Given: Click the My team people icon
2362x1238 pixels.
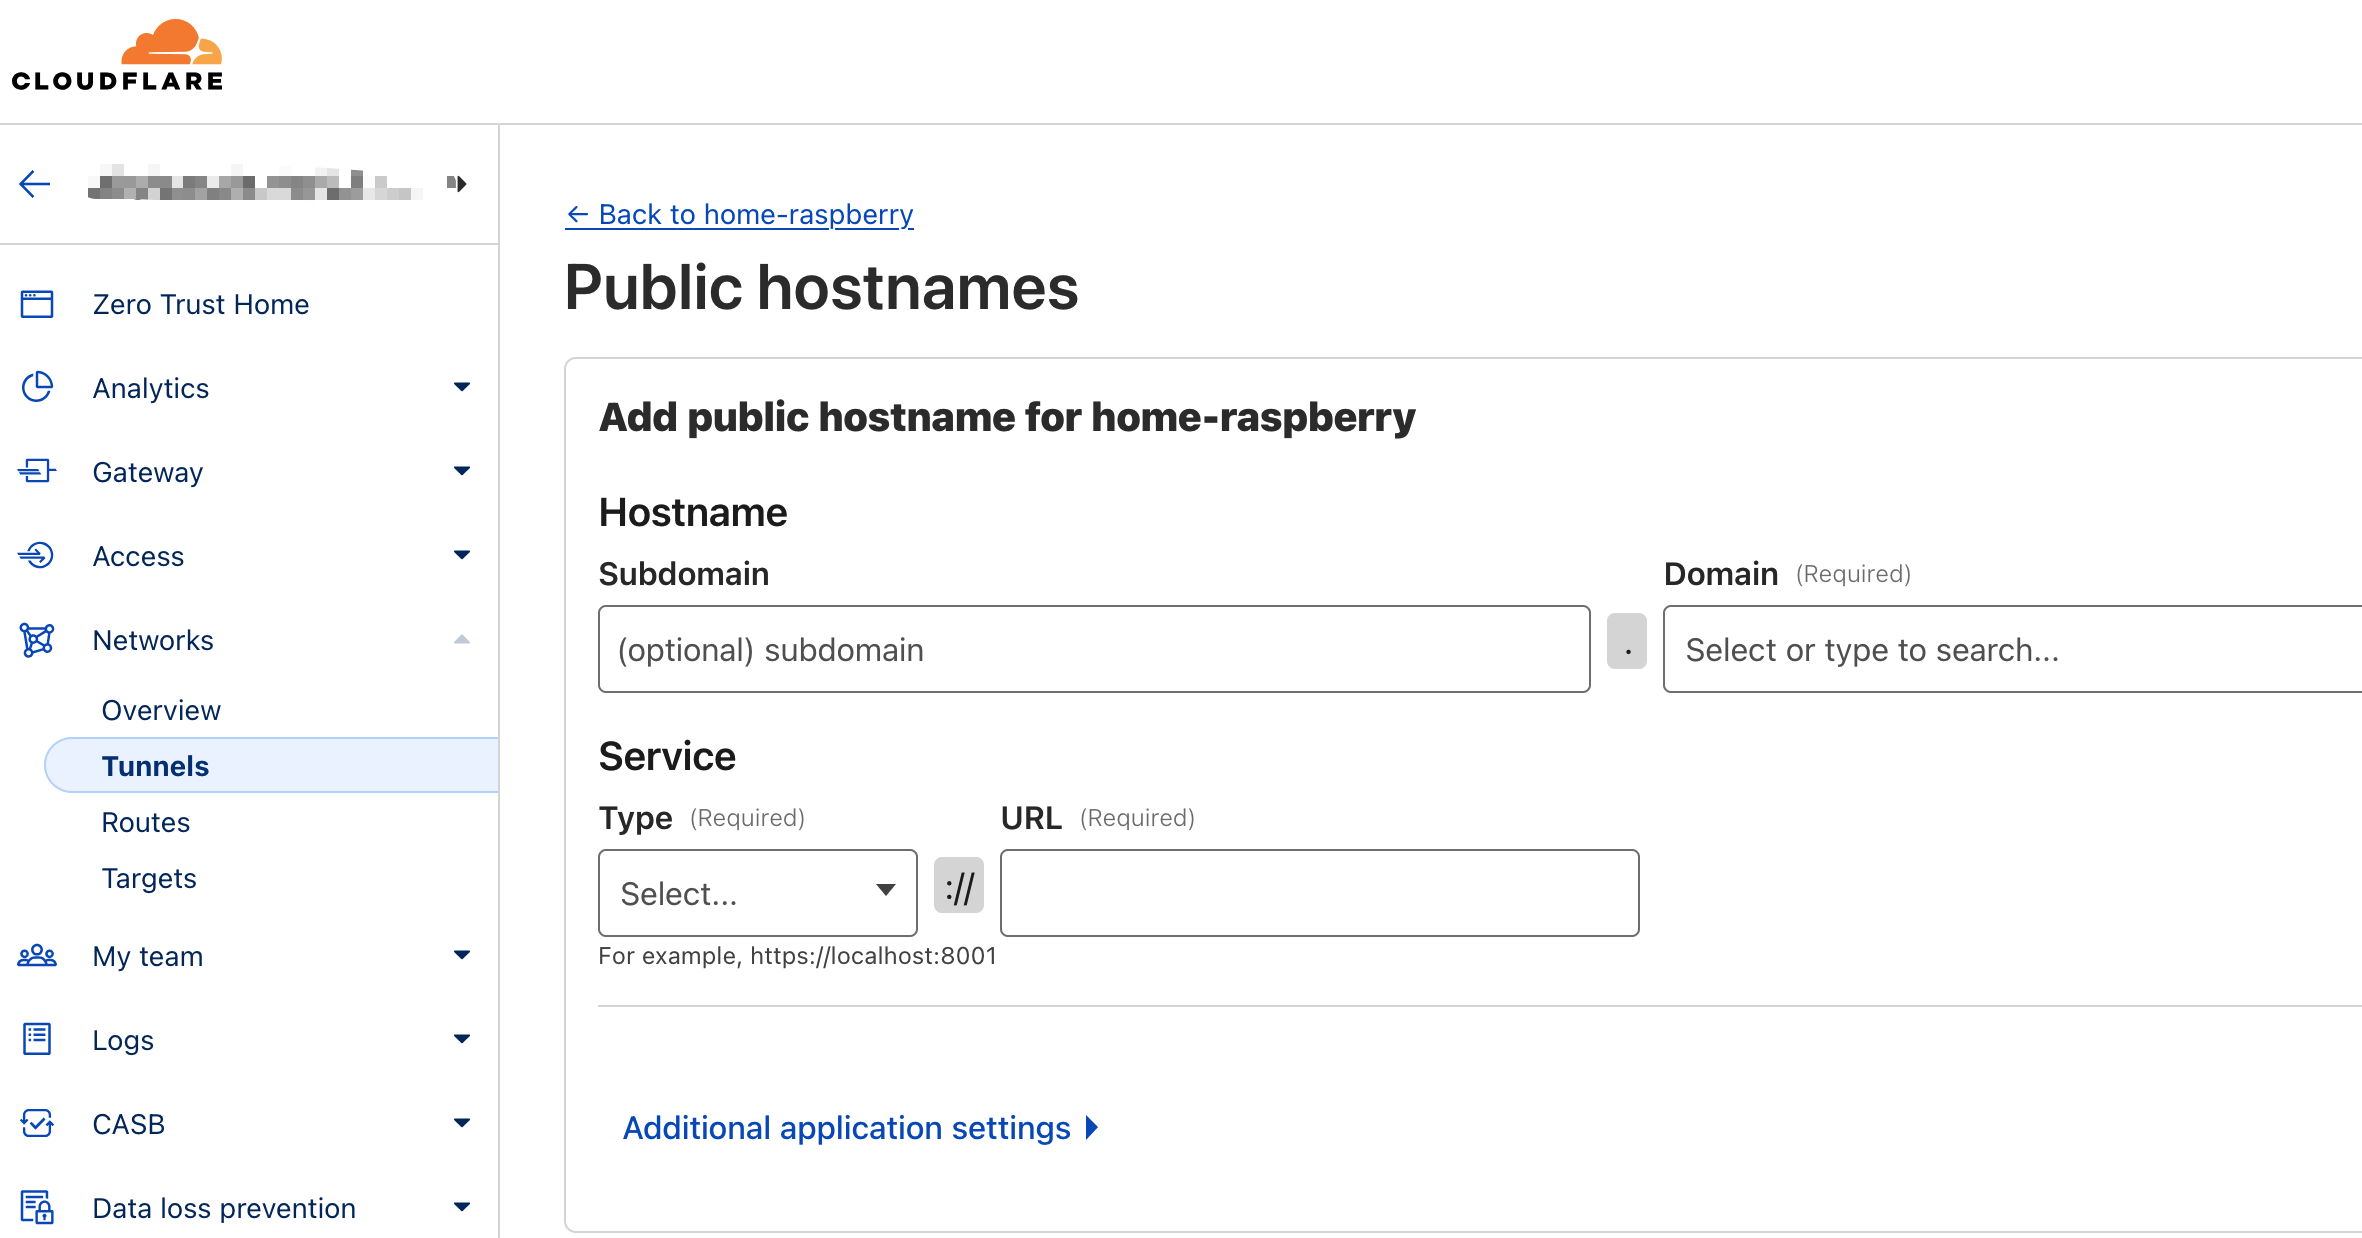Looking at the screenshot, I should click(37, 956).
